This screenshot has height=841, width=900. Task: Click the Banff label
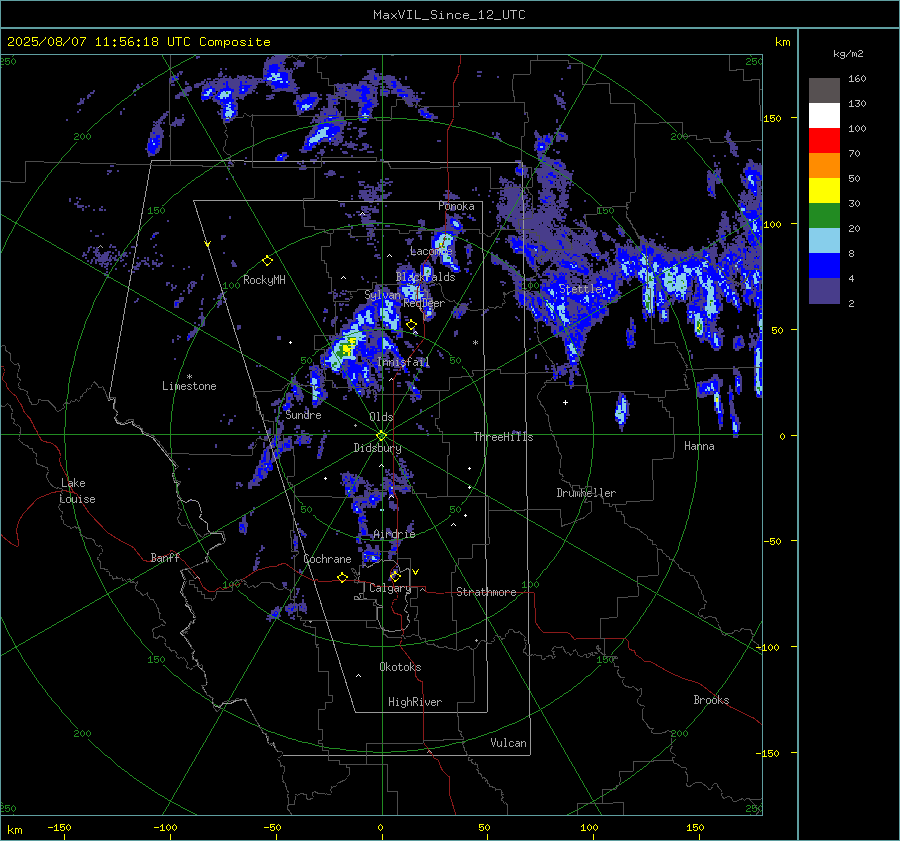165,557
